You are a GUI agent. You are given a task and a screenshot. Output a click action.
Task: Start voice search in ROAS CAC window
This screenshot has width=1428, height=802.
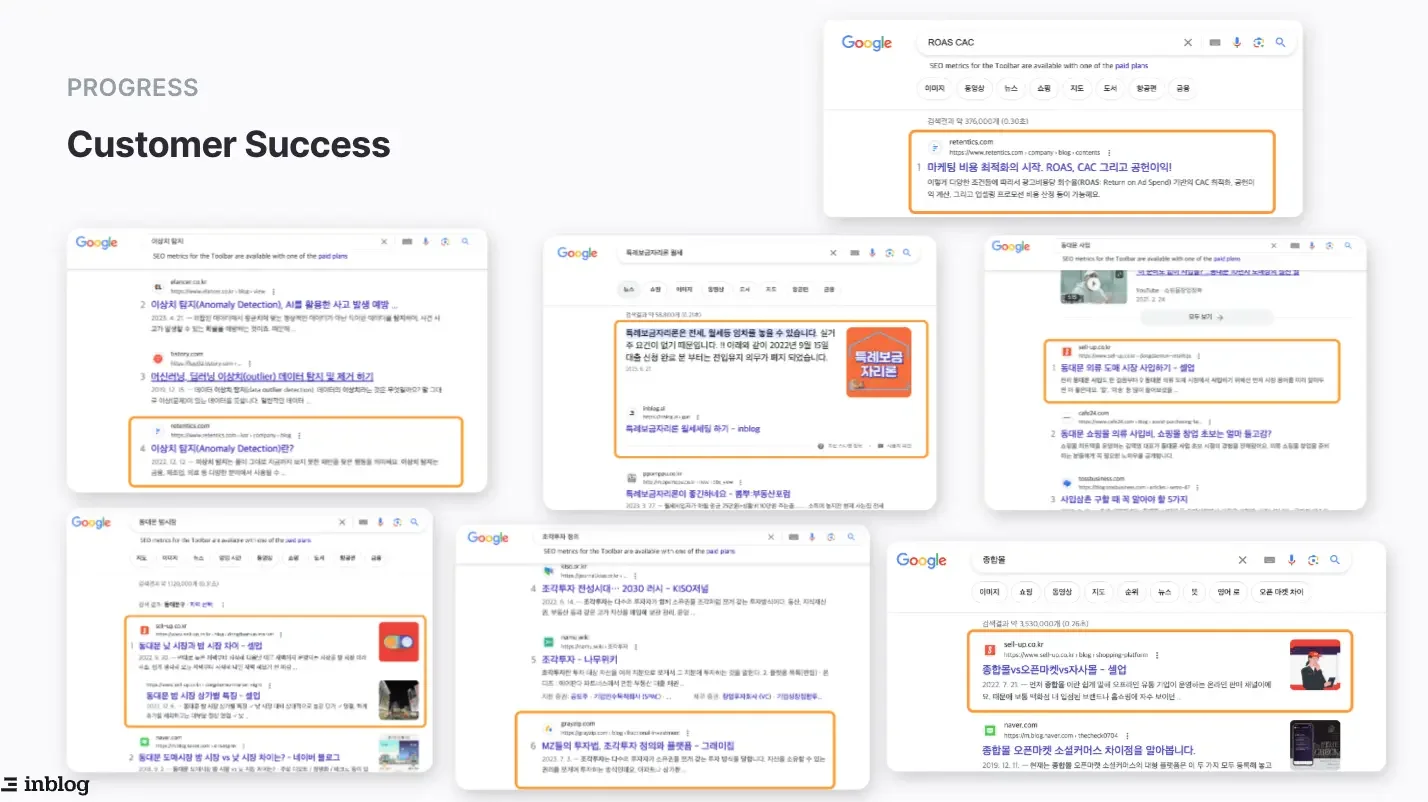coord(1237,43)
